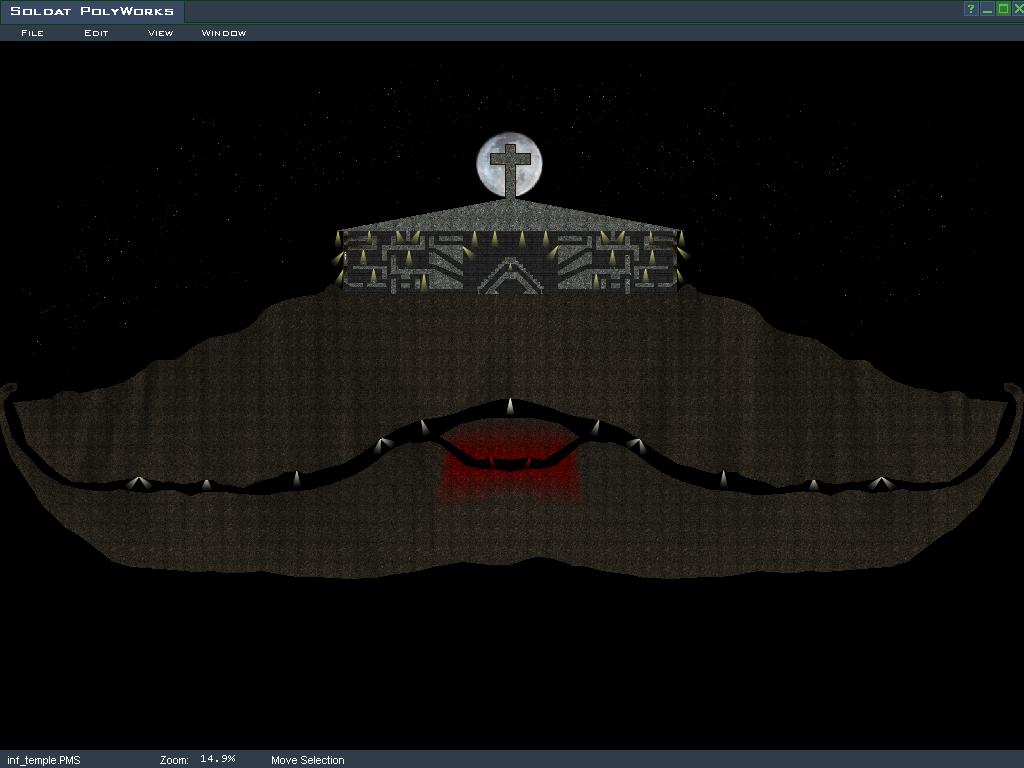Click the leftmost light in the tunnel
This screenshot has width=1024, height=768.
coord(137,483)
